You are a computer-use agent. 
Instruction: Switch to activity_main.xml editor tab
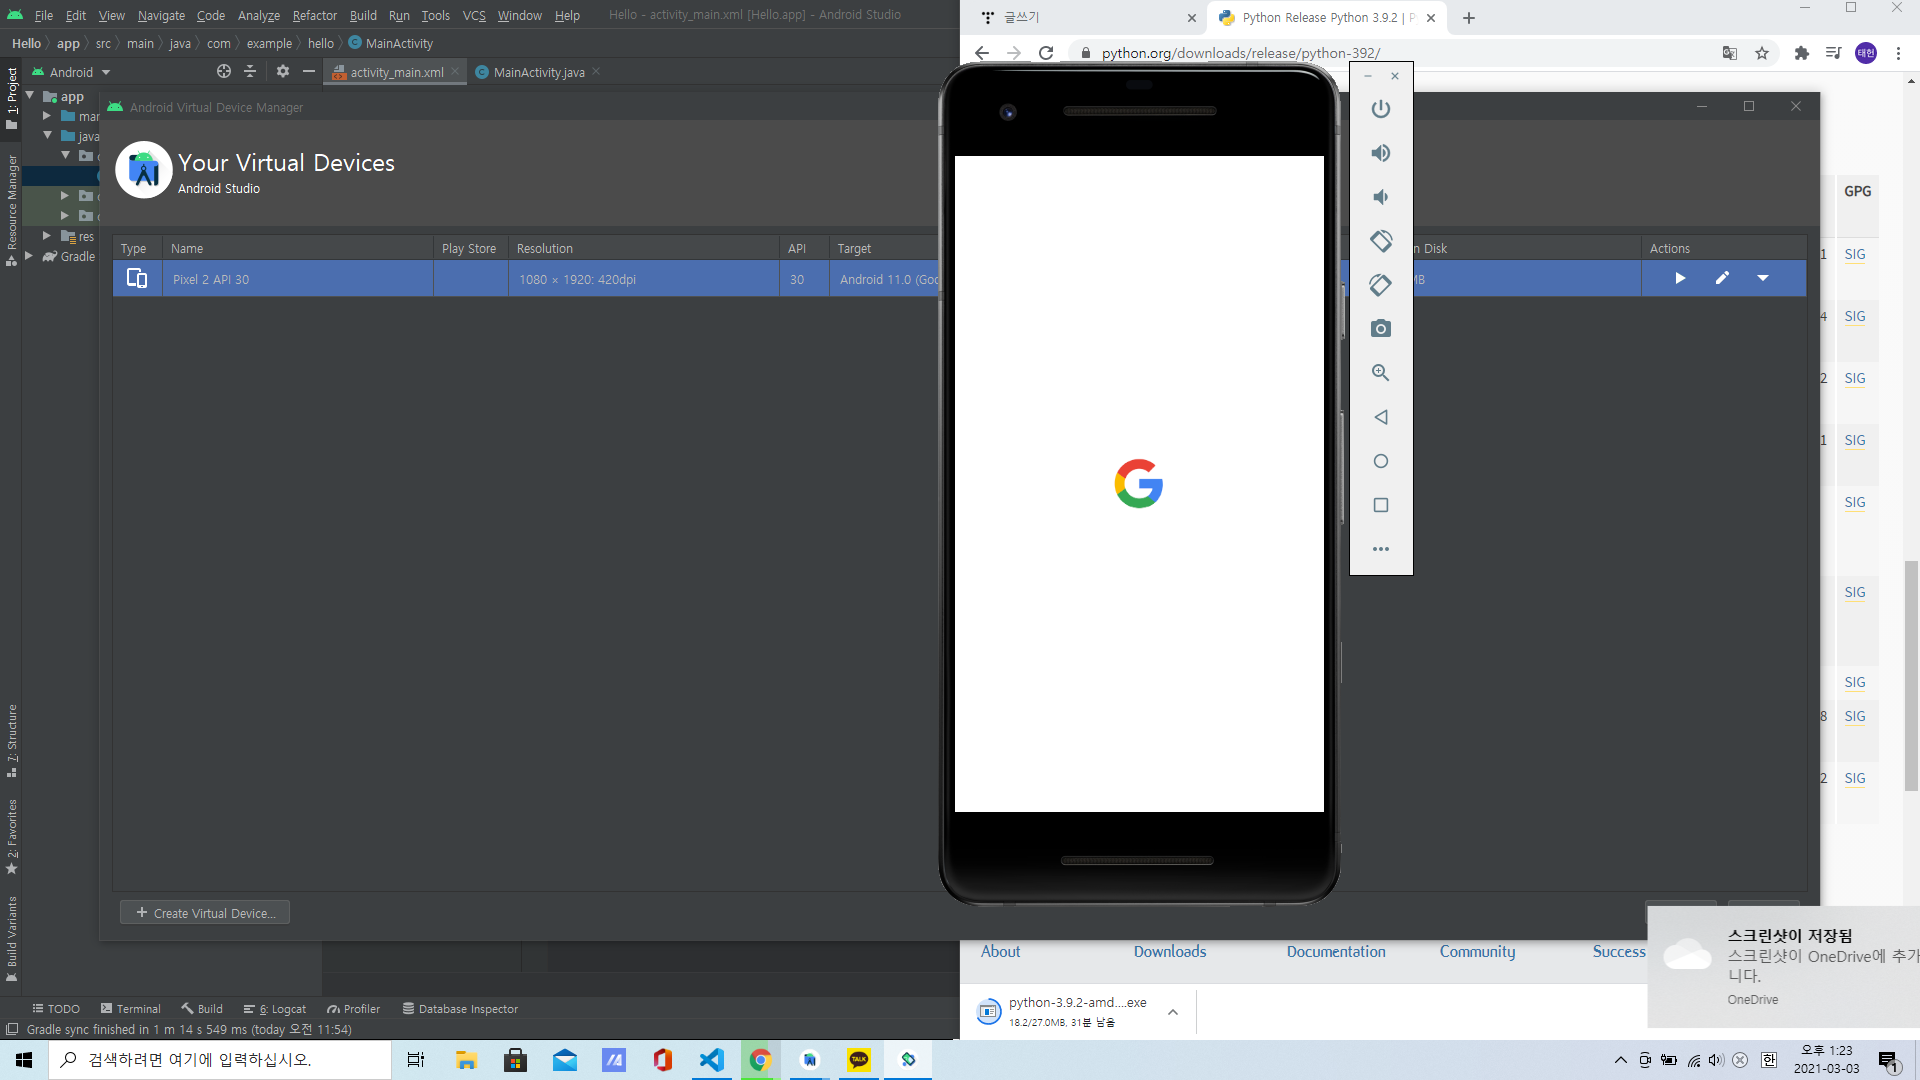[x=396, y=72]
